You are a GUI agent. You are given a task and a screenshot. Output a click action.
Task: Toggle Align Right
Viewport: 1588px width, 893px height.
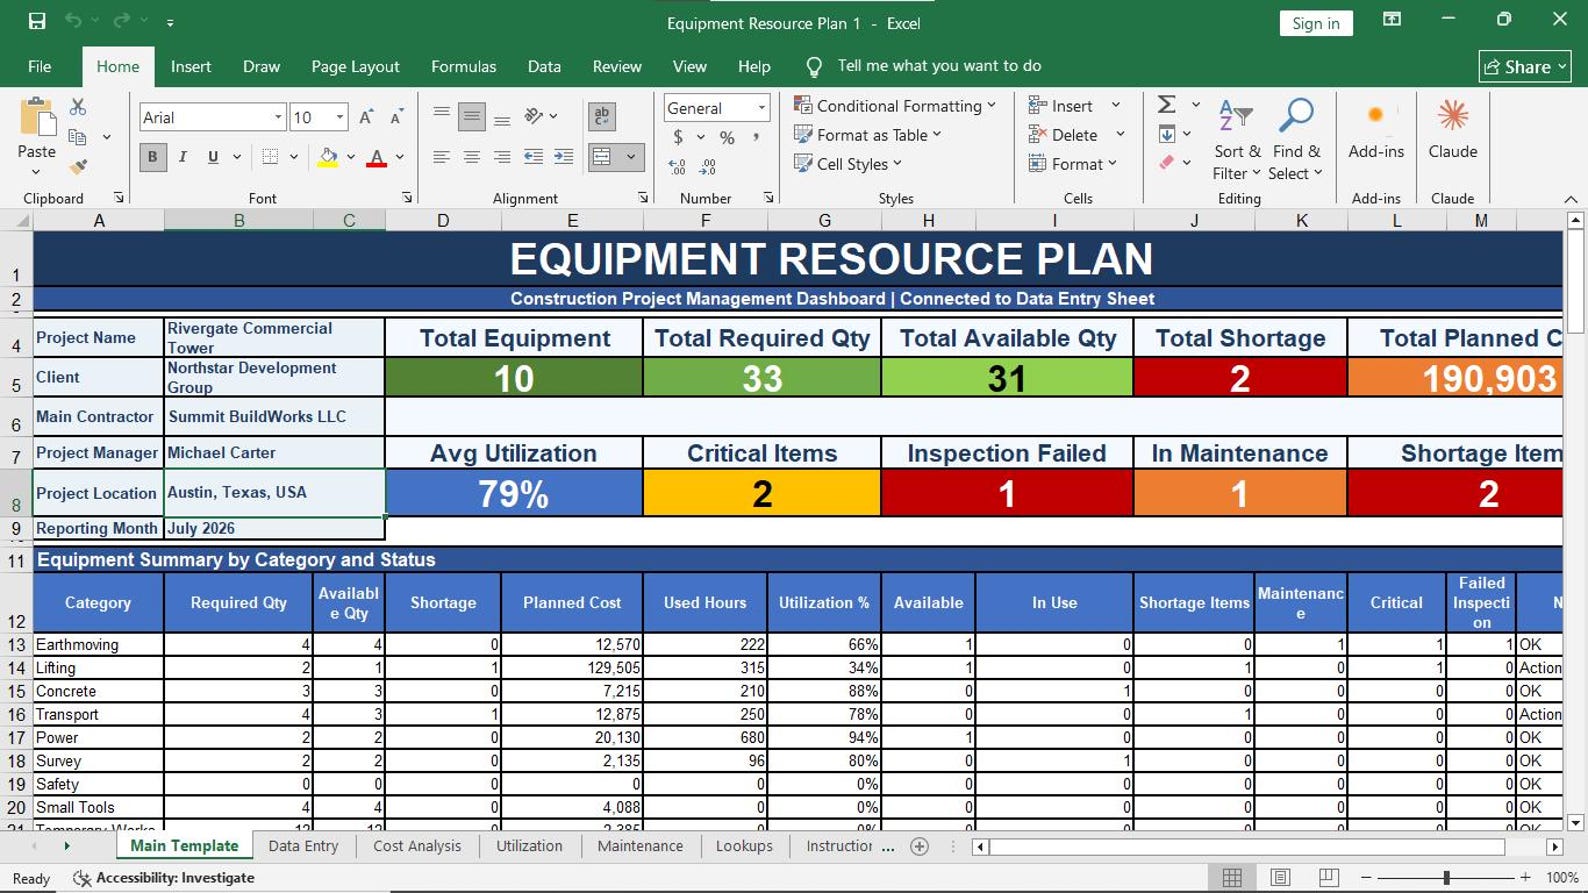[502, 157]
